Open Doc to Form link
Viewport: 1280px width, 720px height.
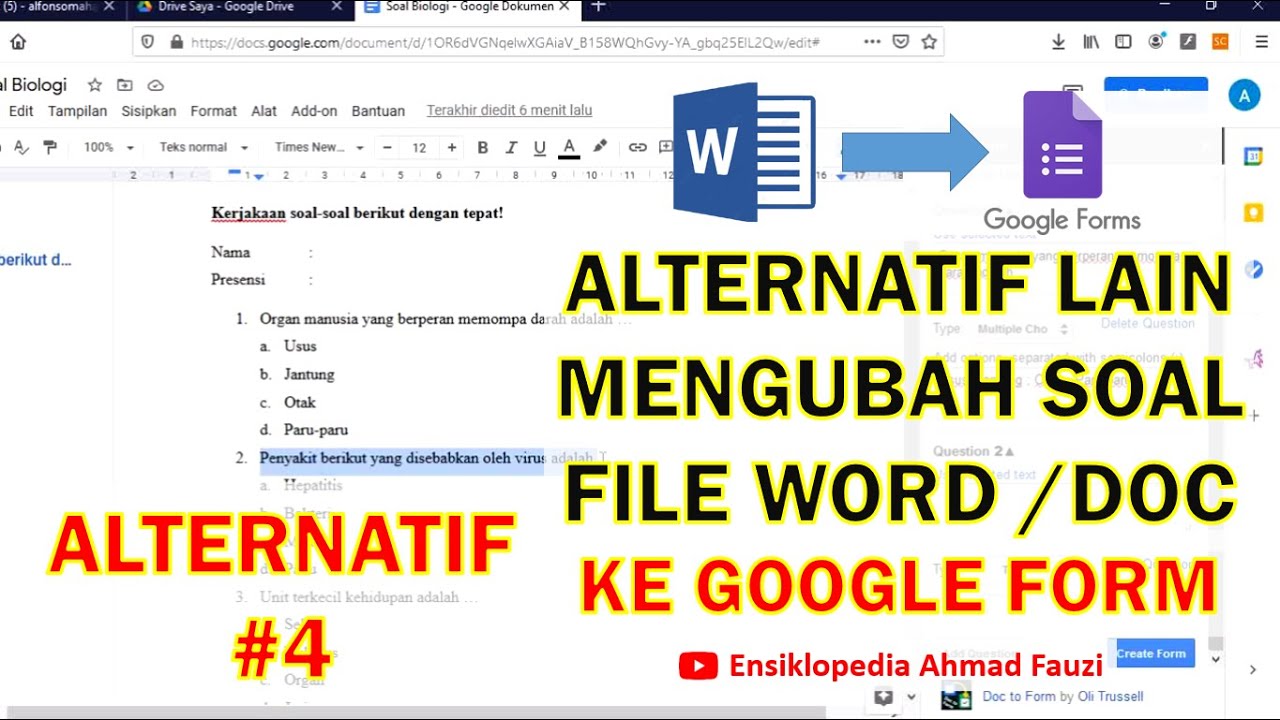point(1019,697)
